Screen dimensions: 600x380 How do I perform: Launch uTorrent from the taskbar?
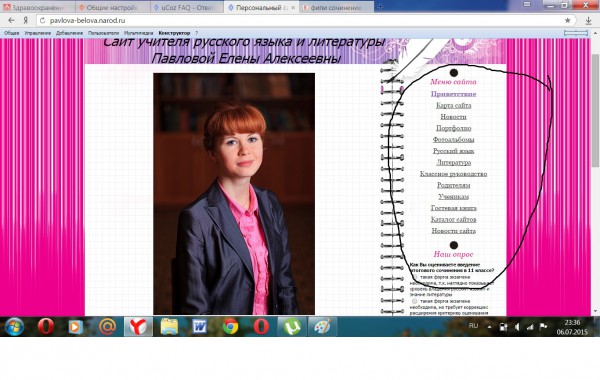tap(292, 327)
